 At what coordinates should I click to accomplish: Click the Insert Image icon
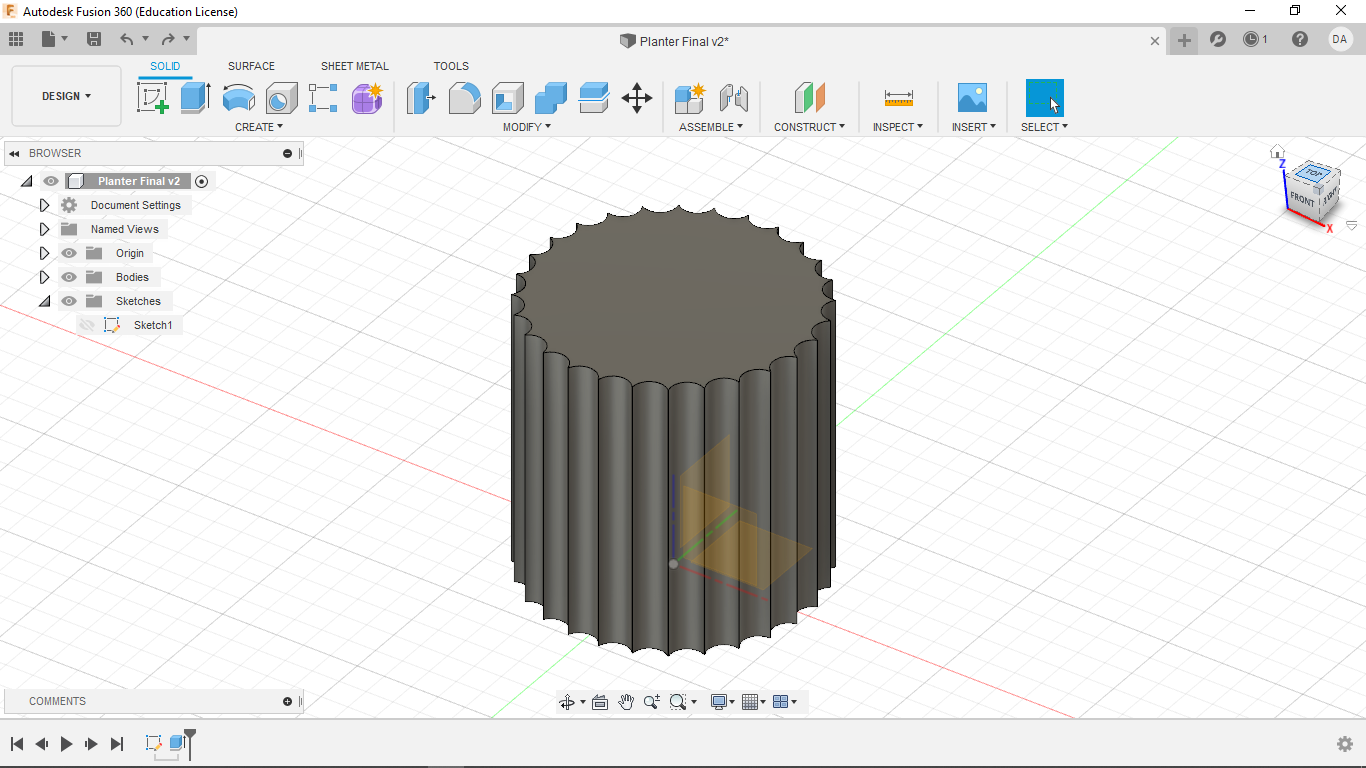coord(972,98)
